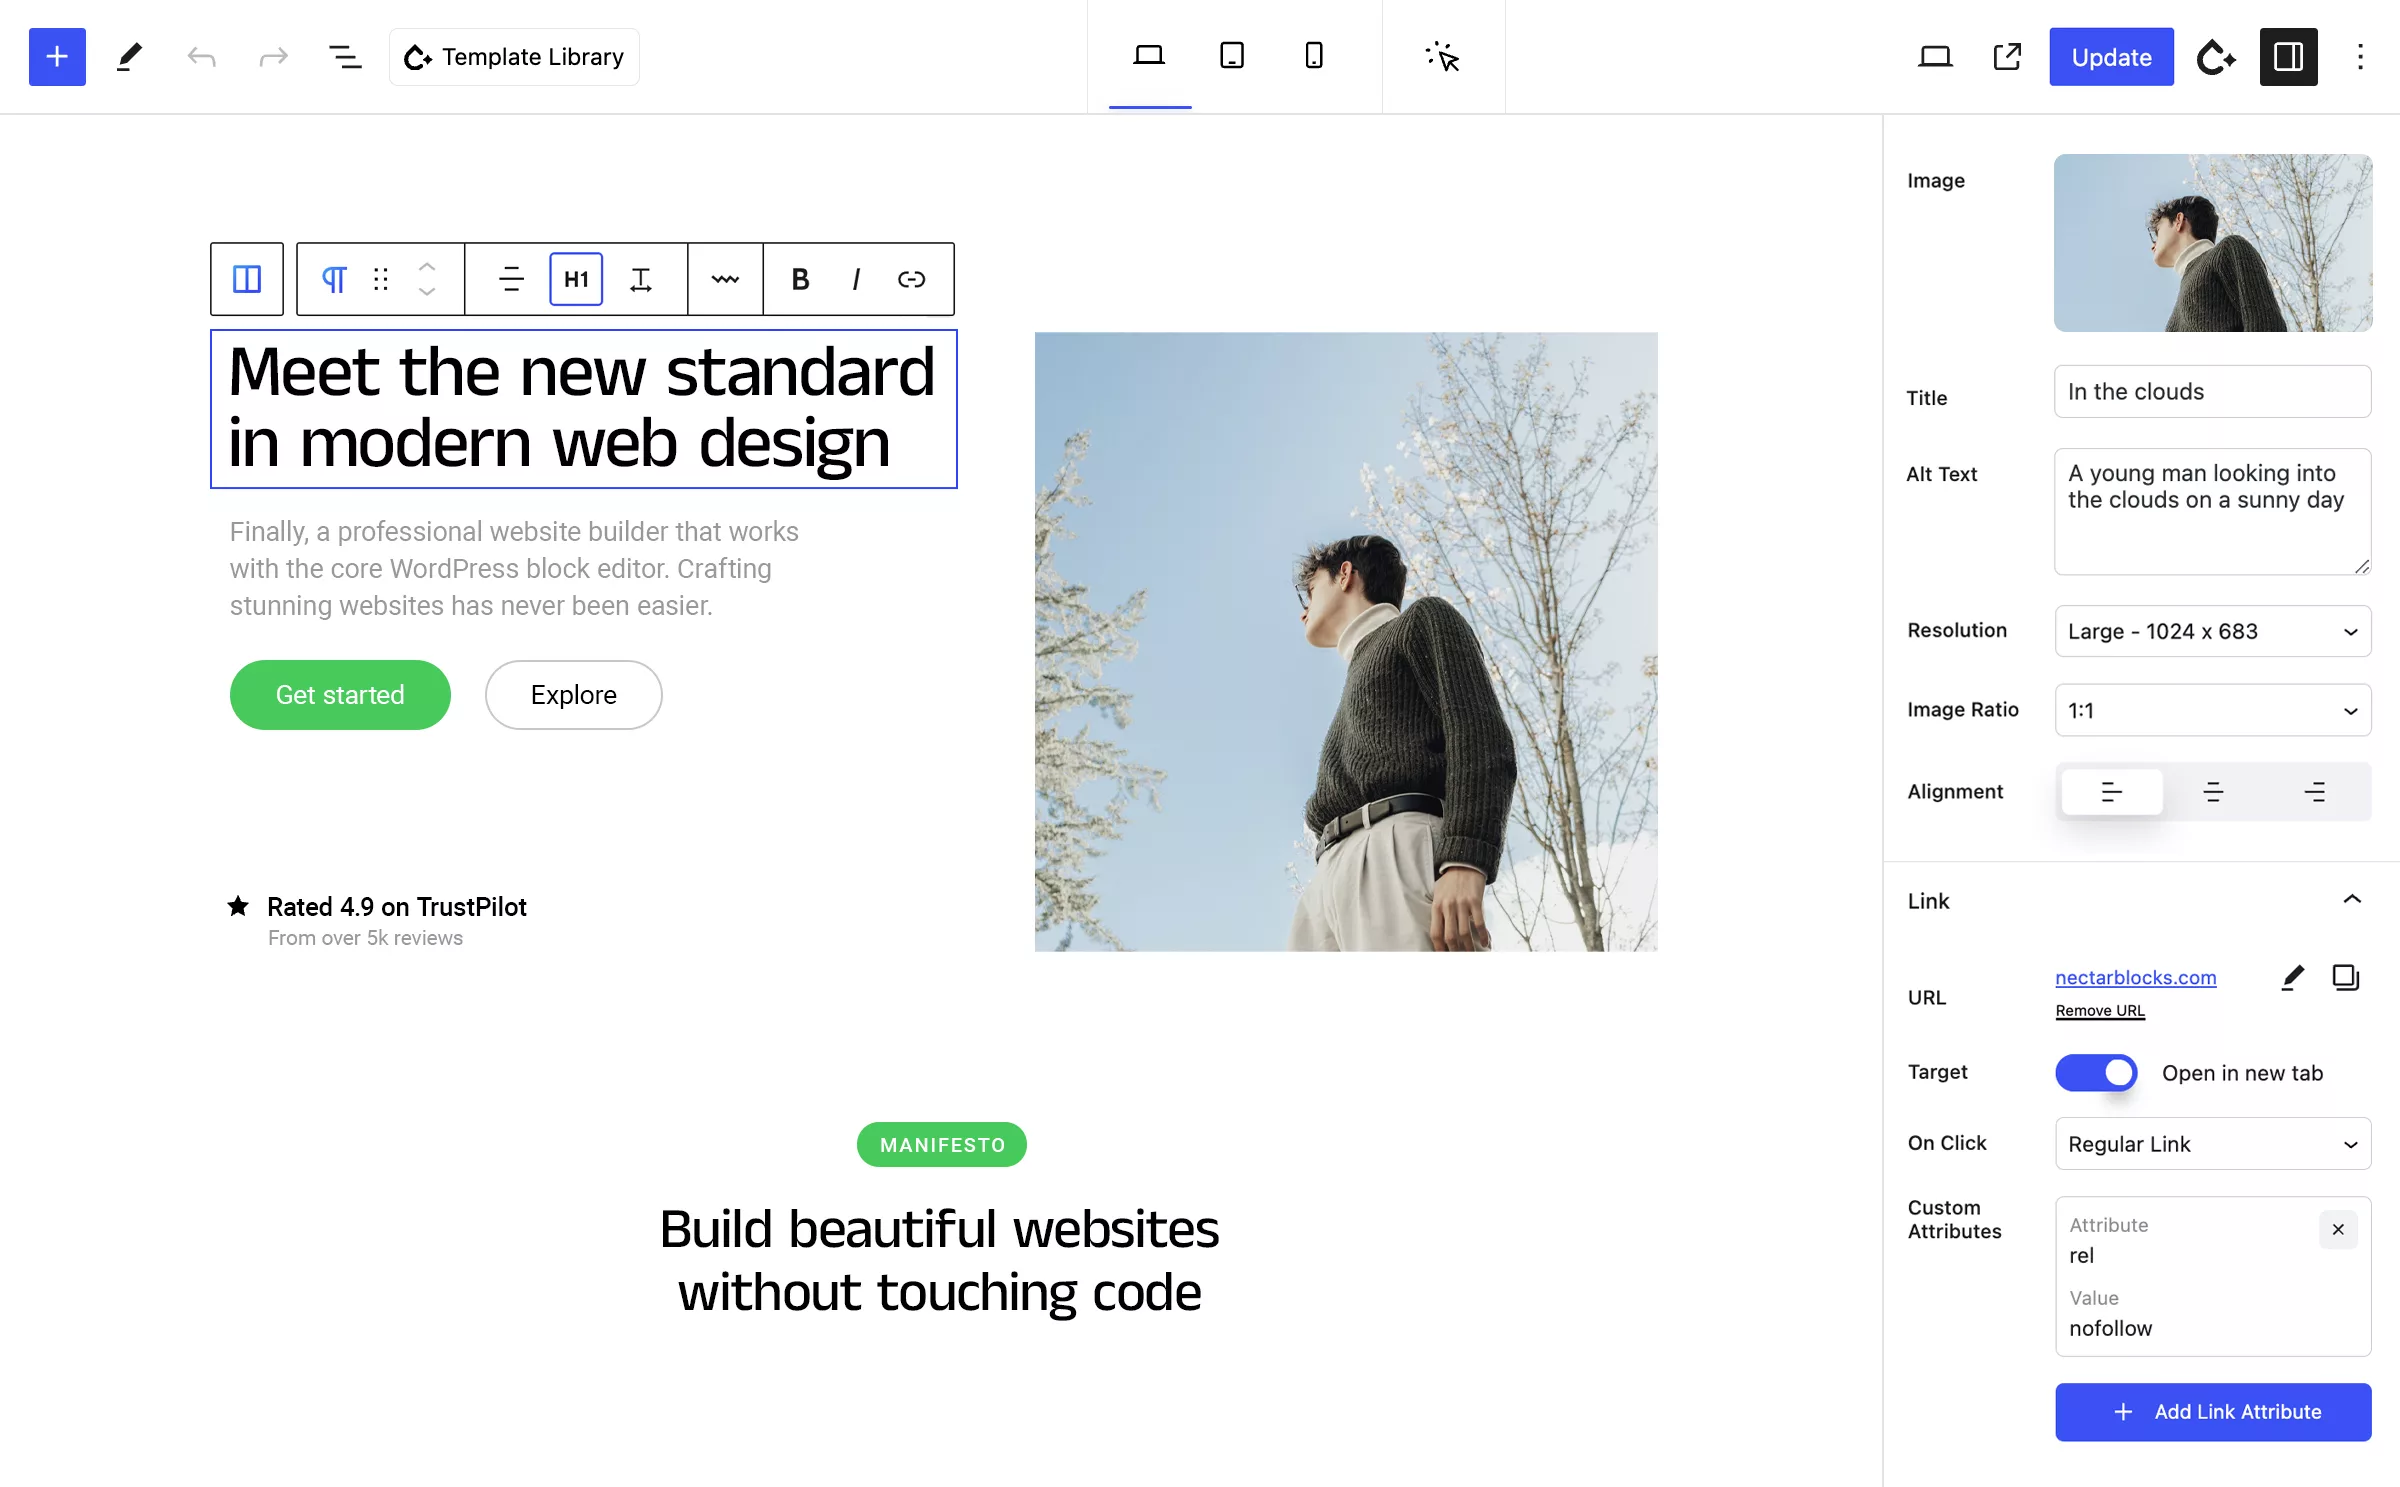Screen dimensions: 2400x1487
Task: Click the Get started button
Action: click(340, 695)
